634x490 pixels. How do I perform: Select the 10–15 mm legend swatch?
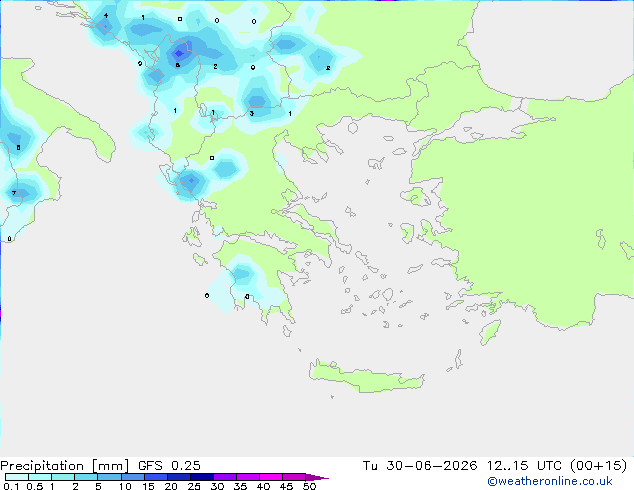(x=133, y=477)
